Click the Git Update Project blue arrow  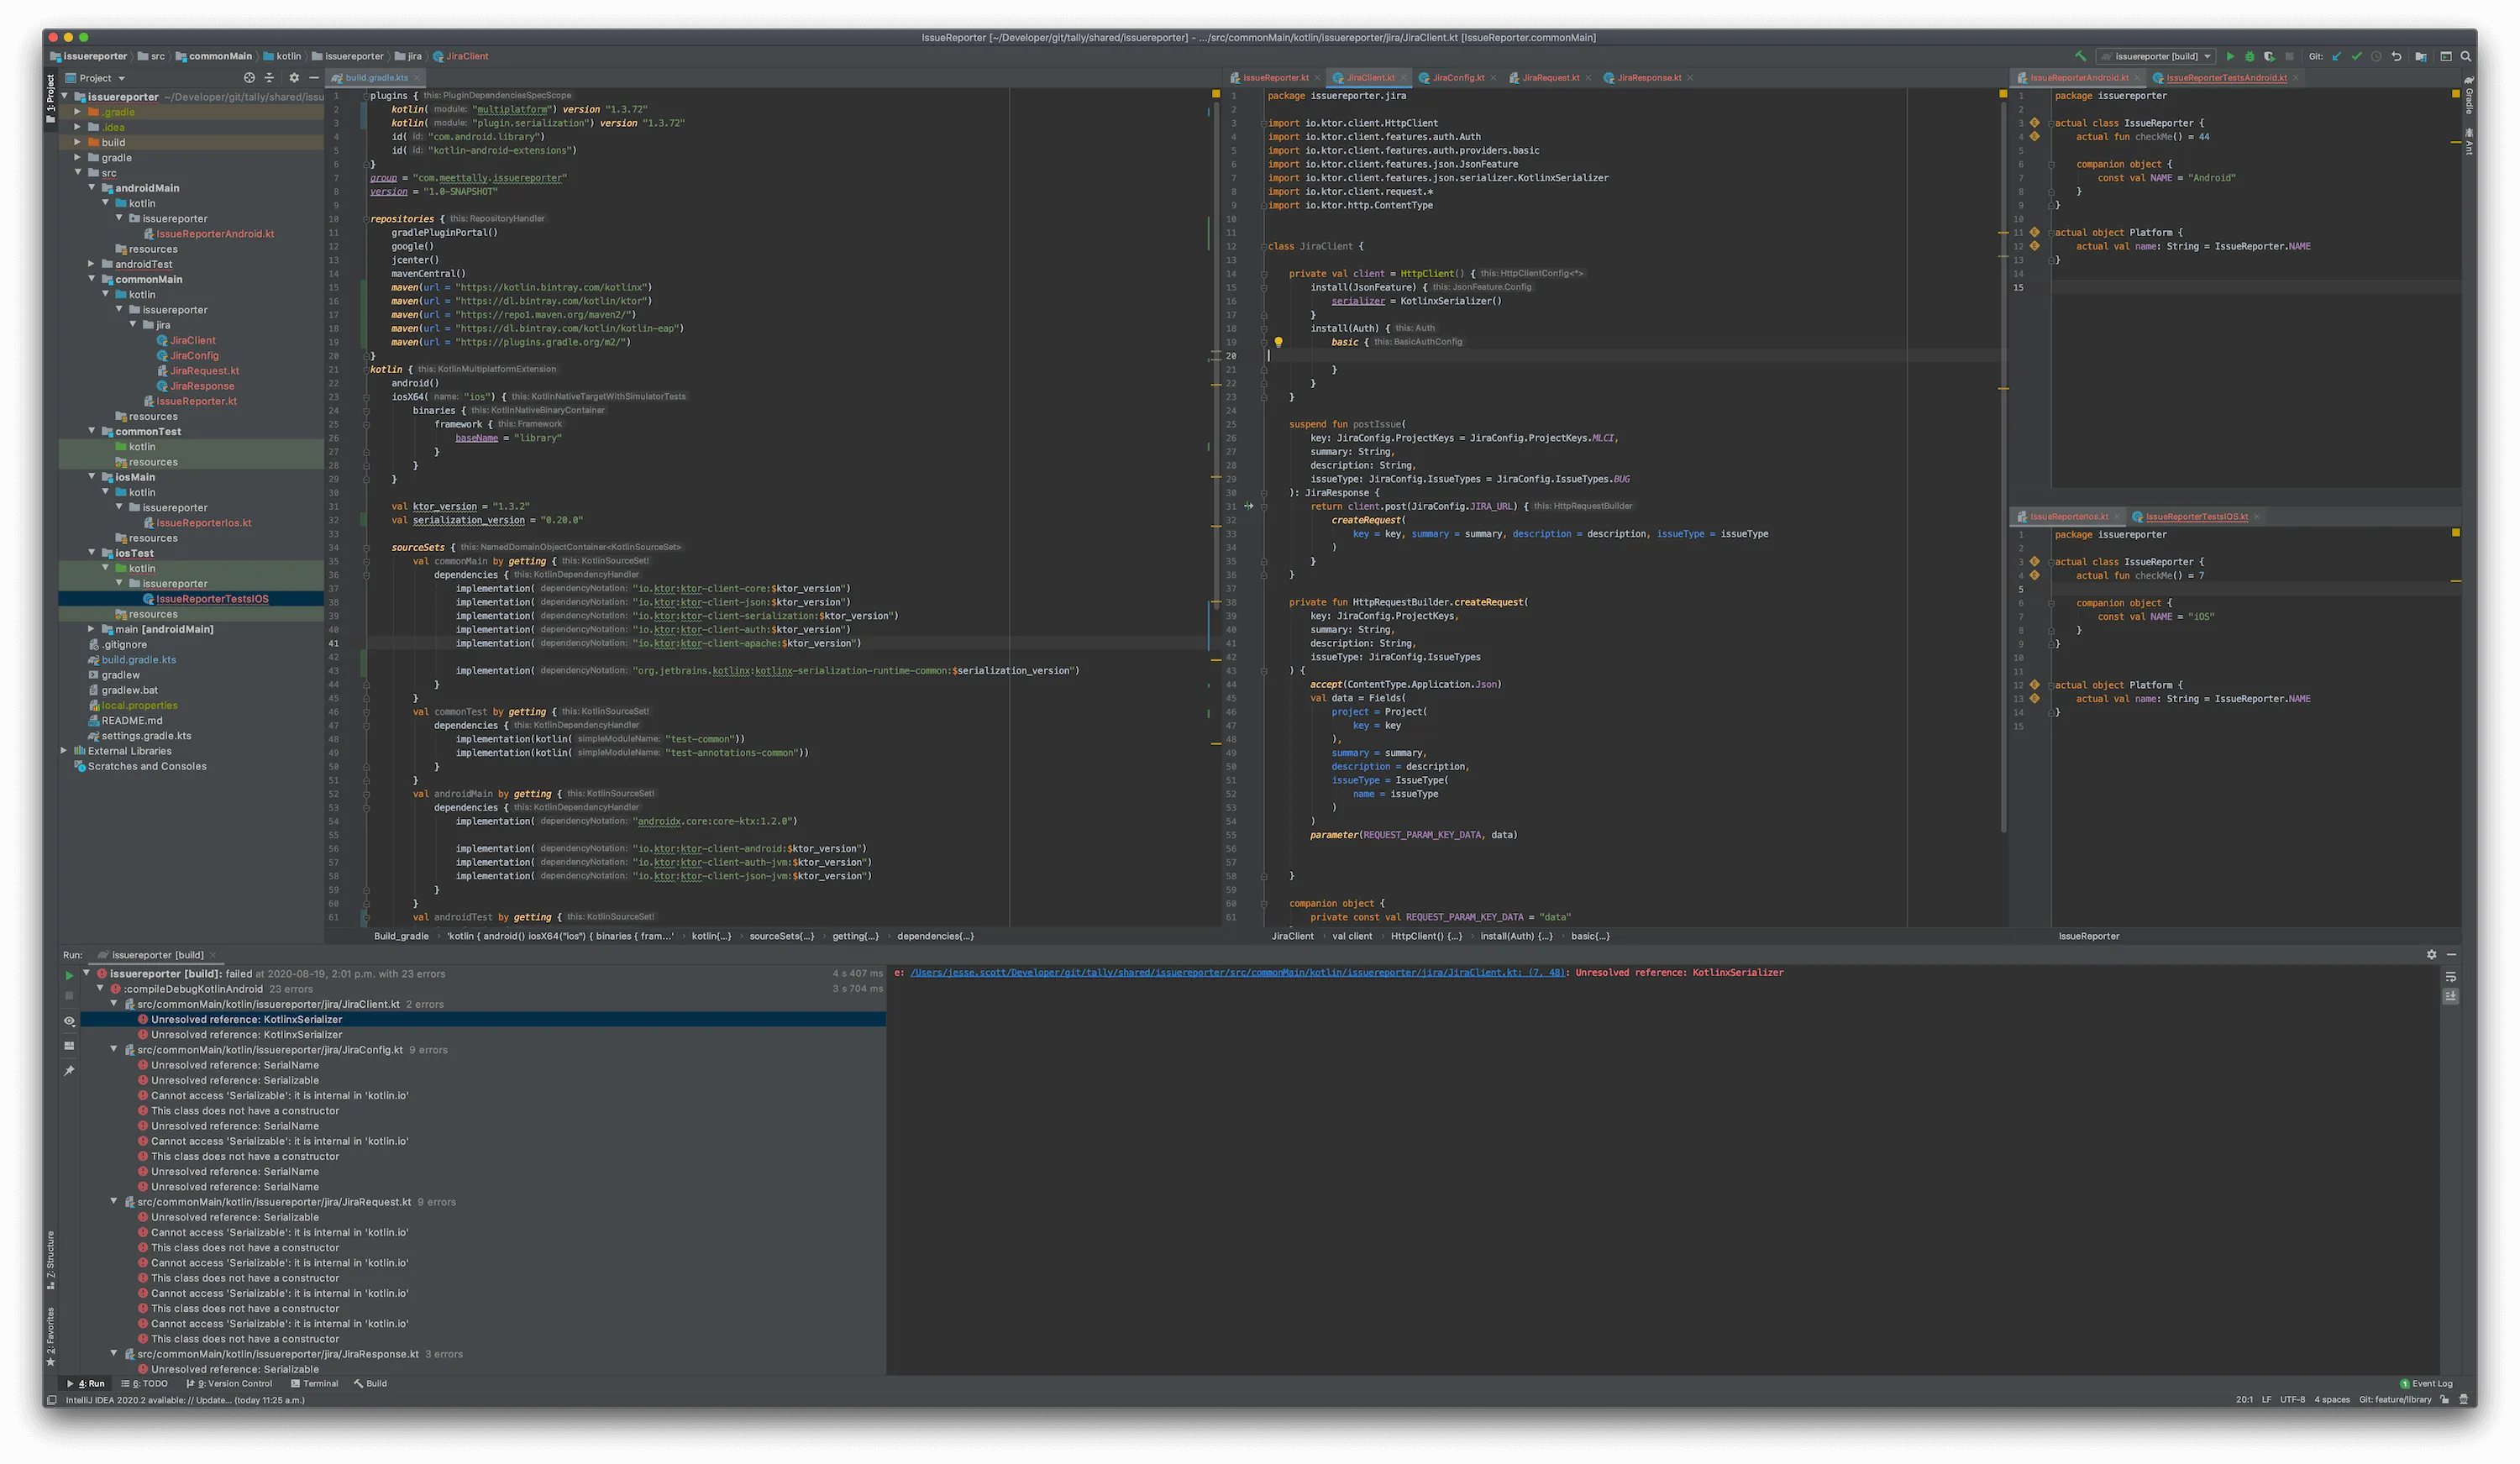click(x=2337, y=57)
